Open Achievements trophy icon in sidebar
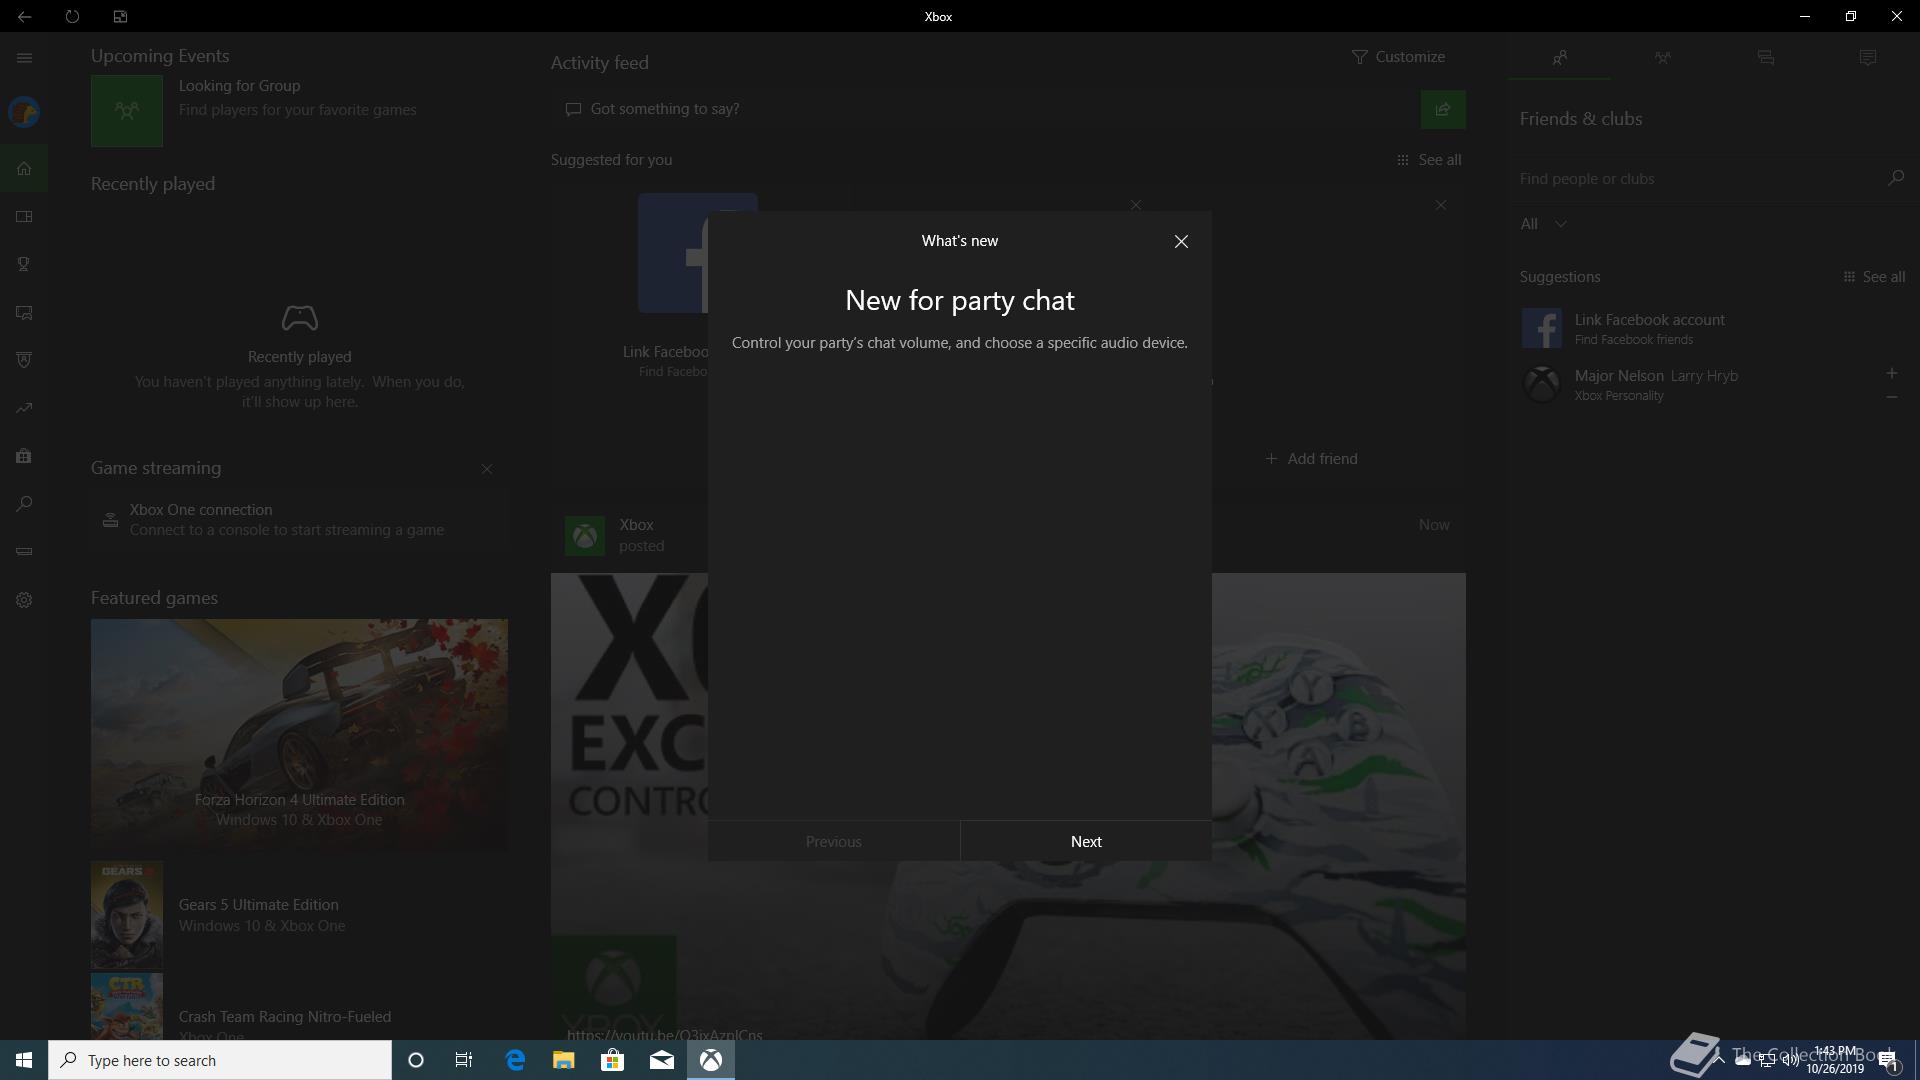 coord(24,264)
